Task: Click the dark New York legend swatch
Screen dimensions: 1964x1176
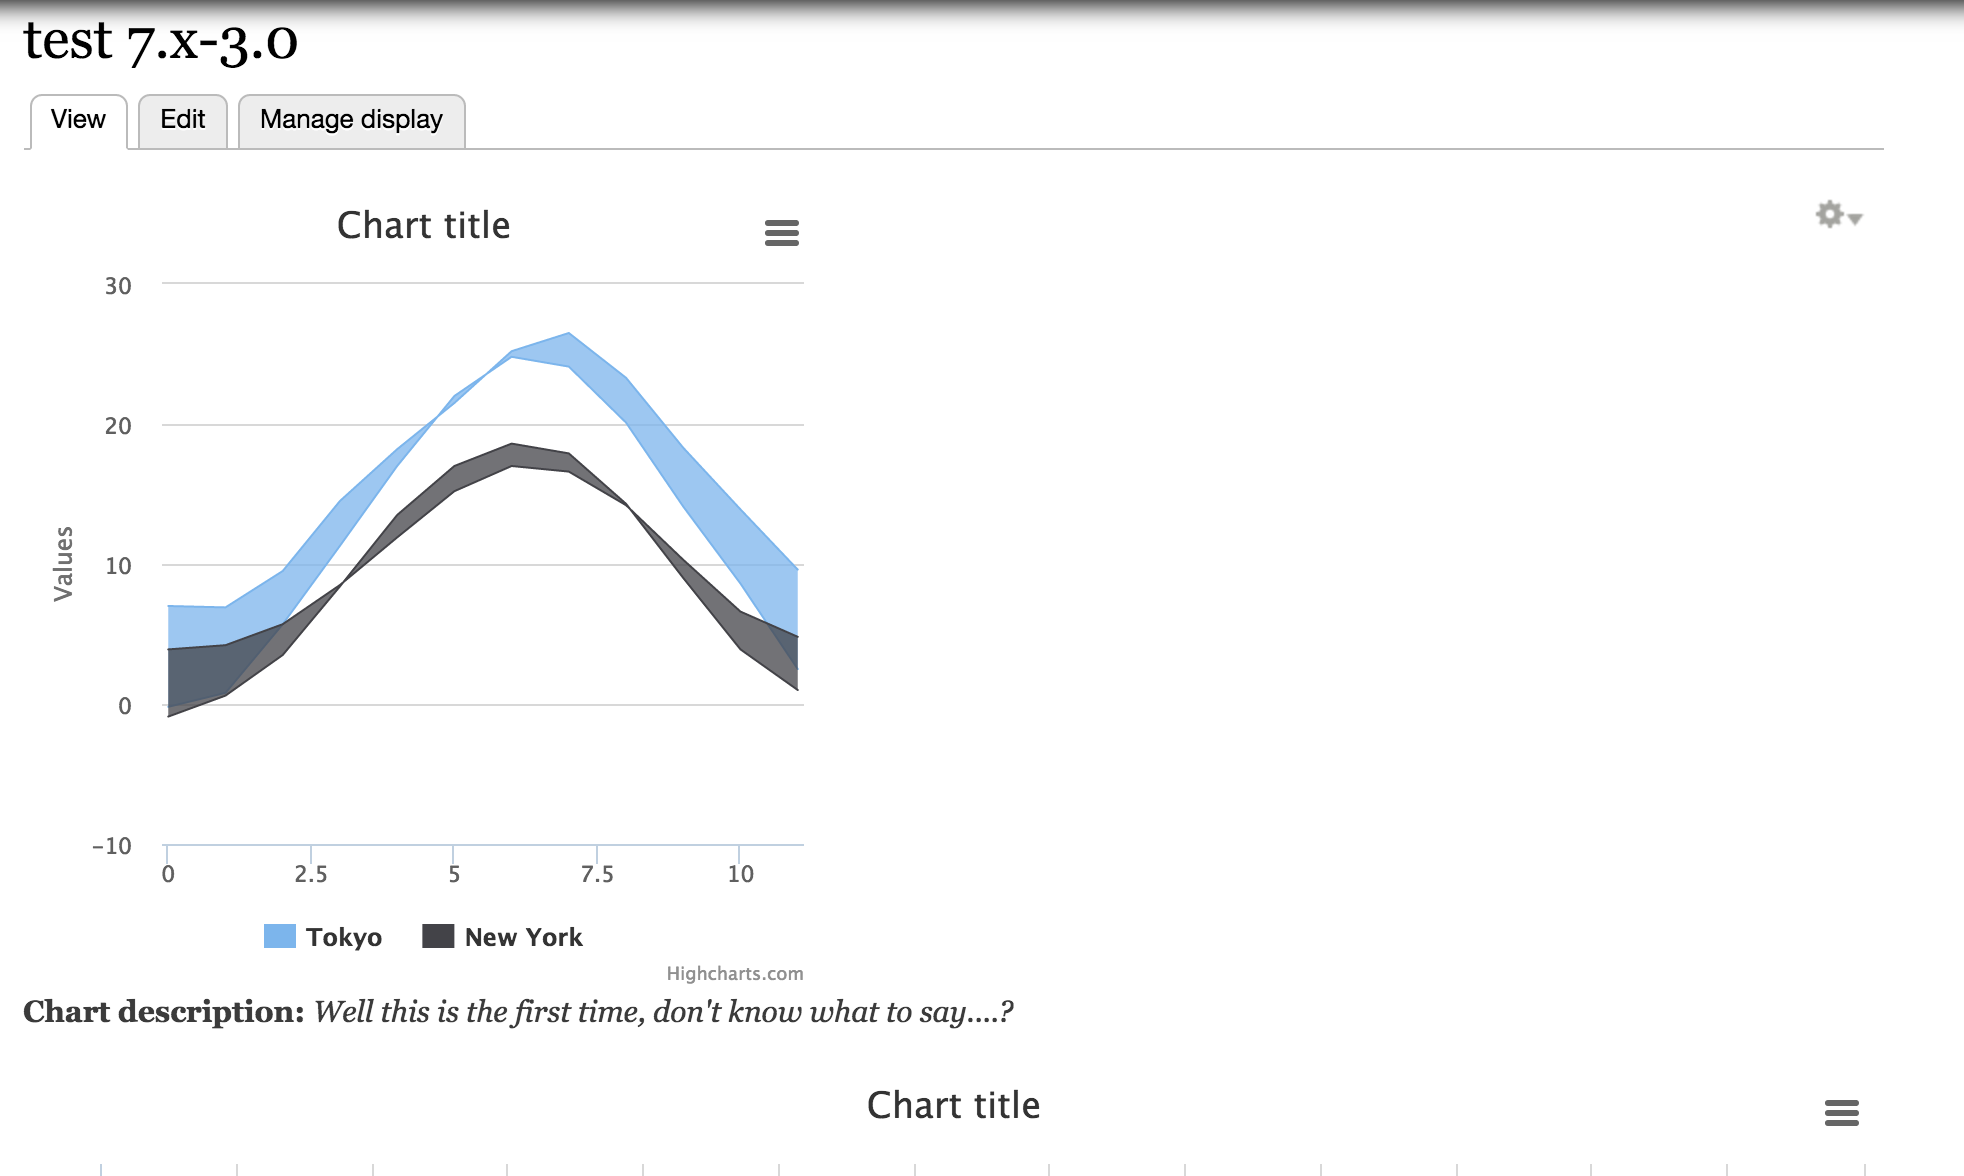Action: tap(438, 936)
